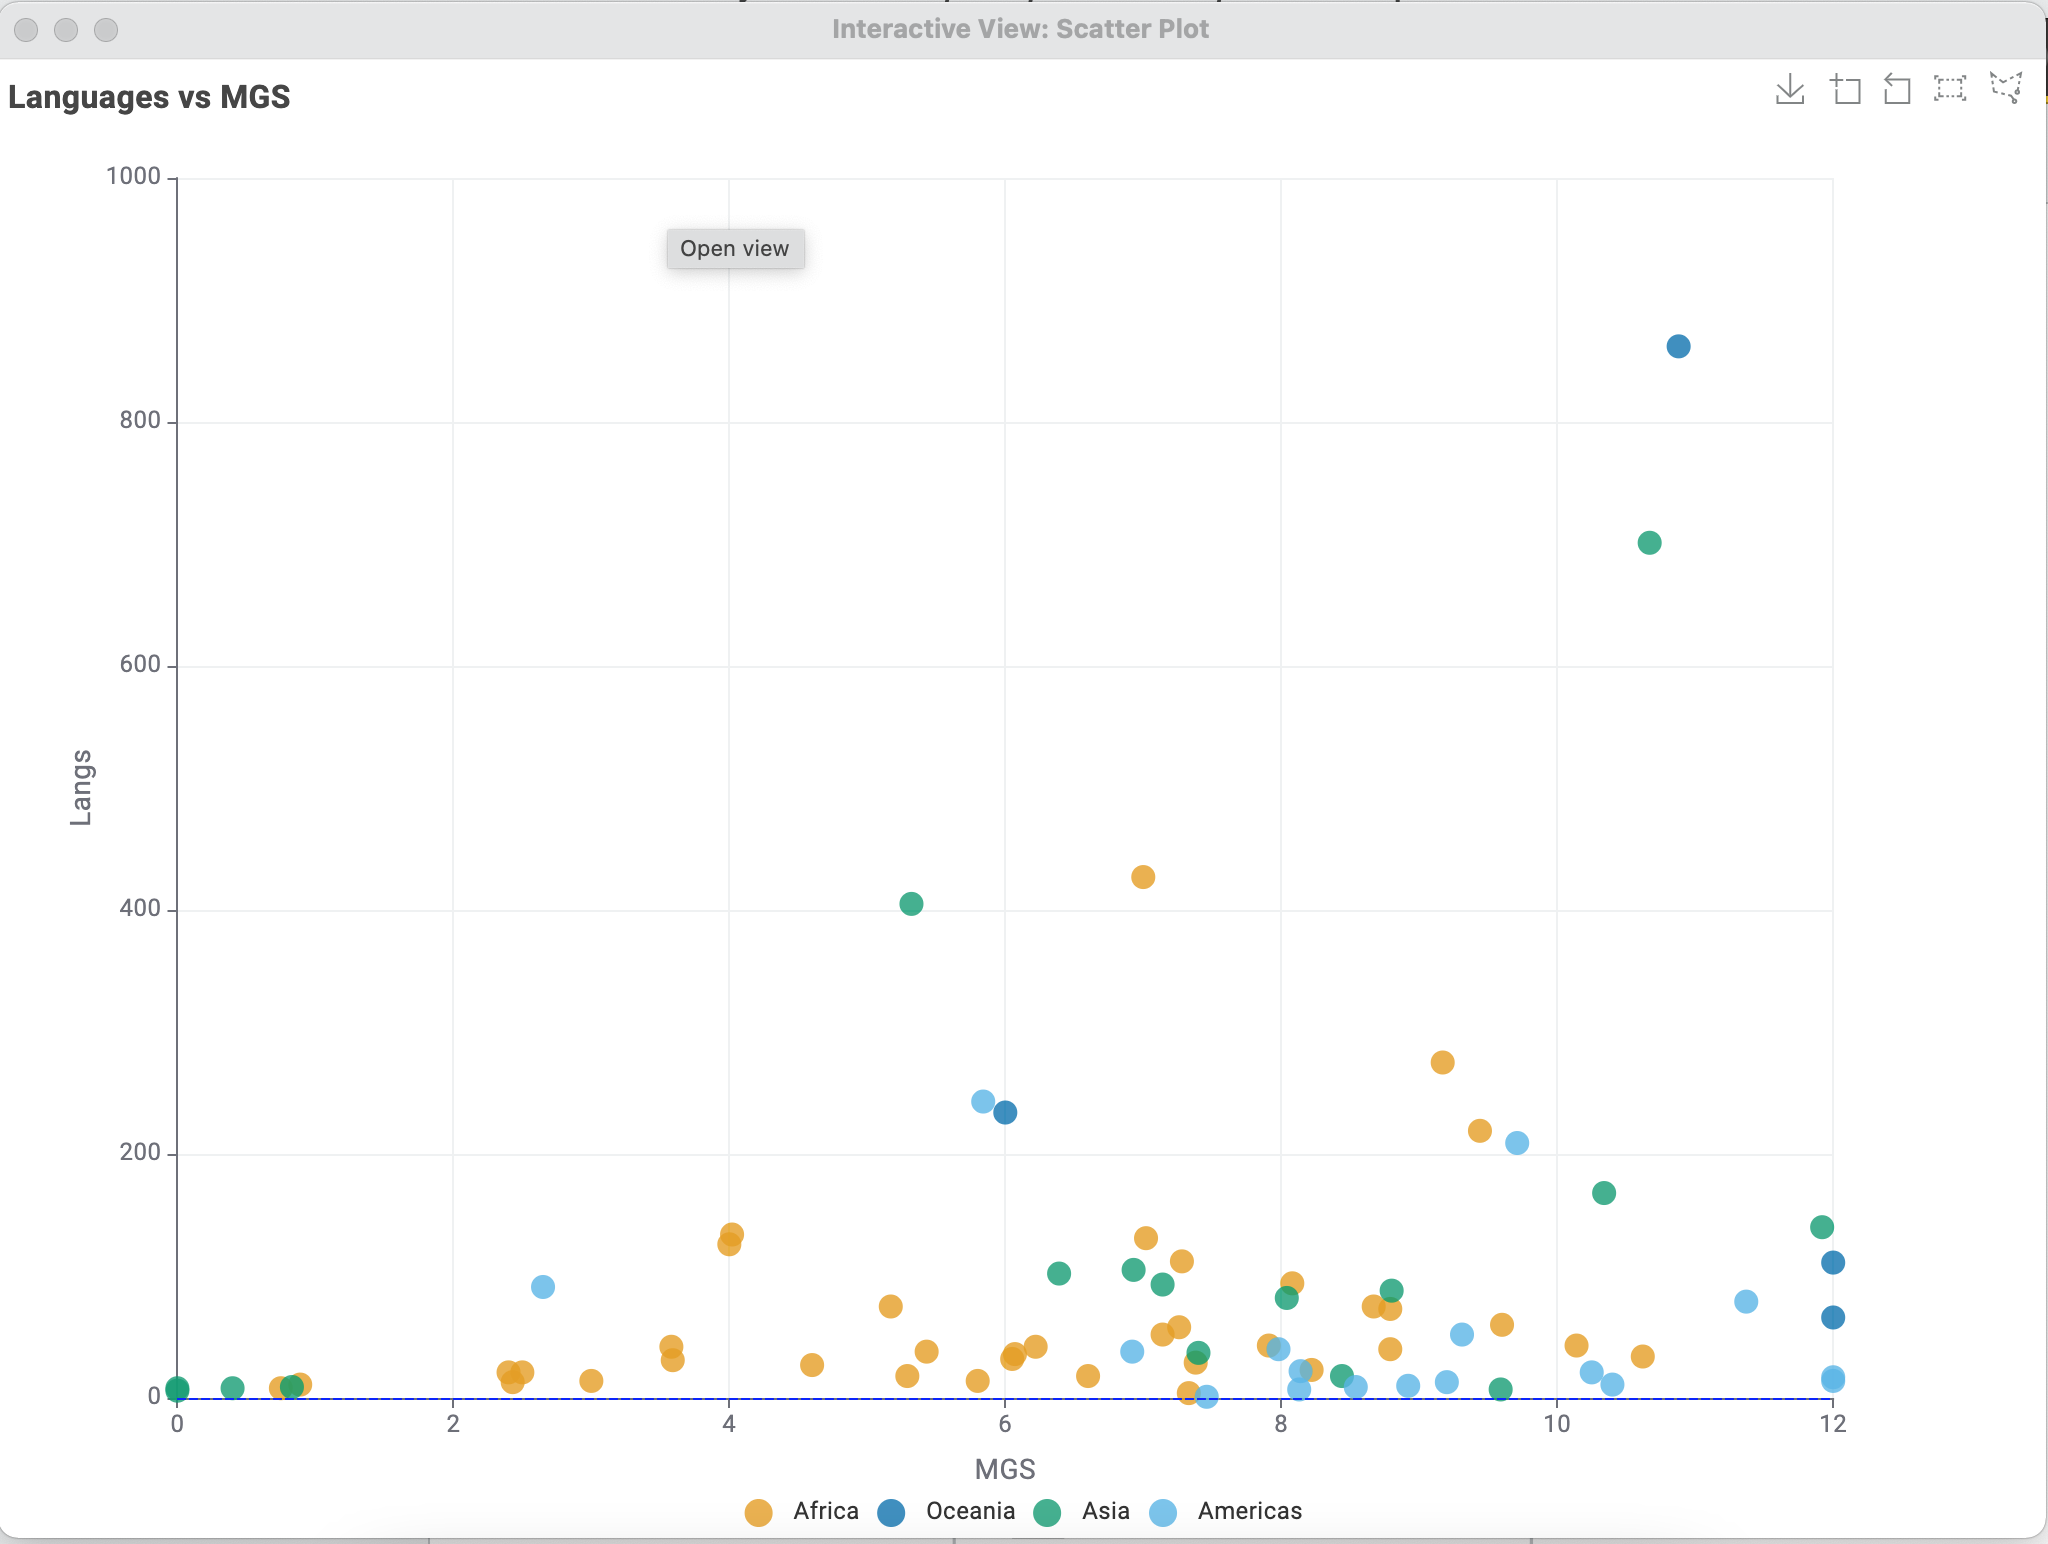This screenshot has height=1544, width=2048.
Task: Enable the rectangular box selection tool
Action: tap(1950, 89)
